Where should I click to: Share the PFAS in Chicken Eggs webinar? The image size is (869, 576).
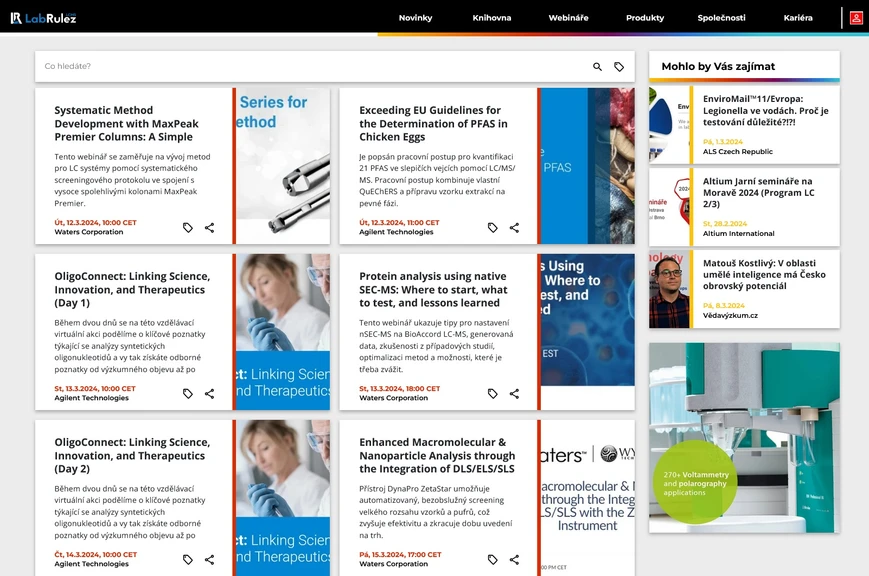pyautogui.click(x=514, y=227)
